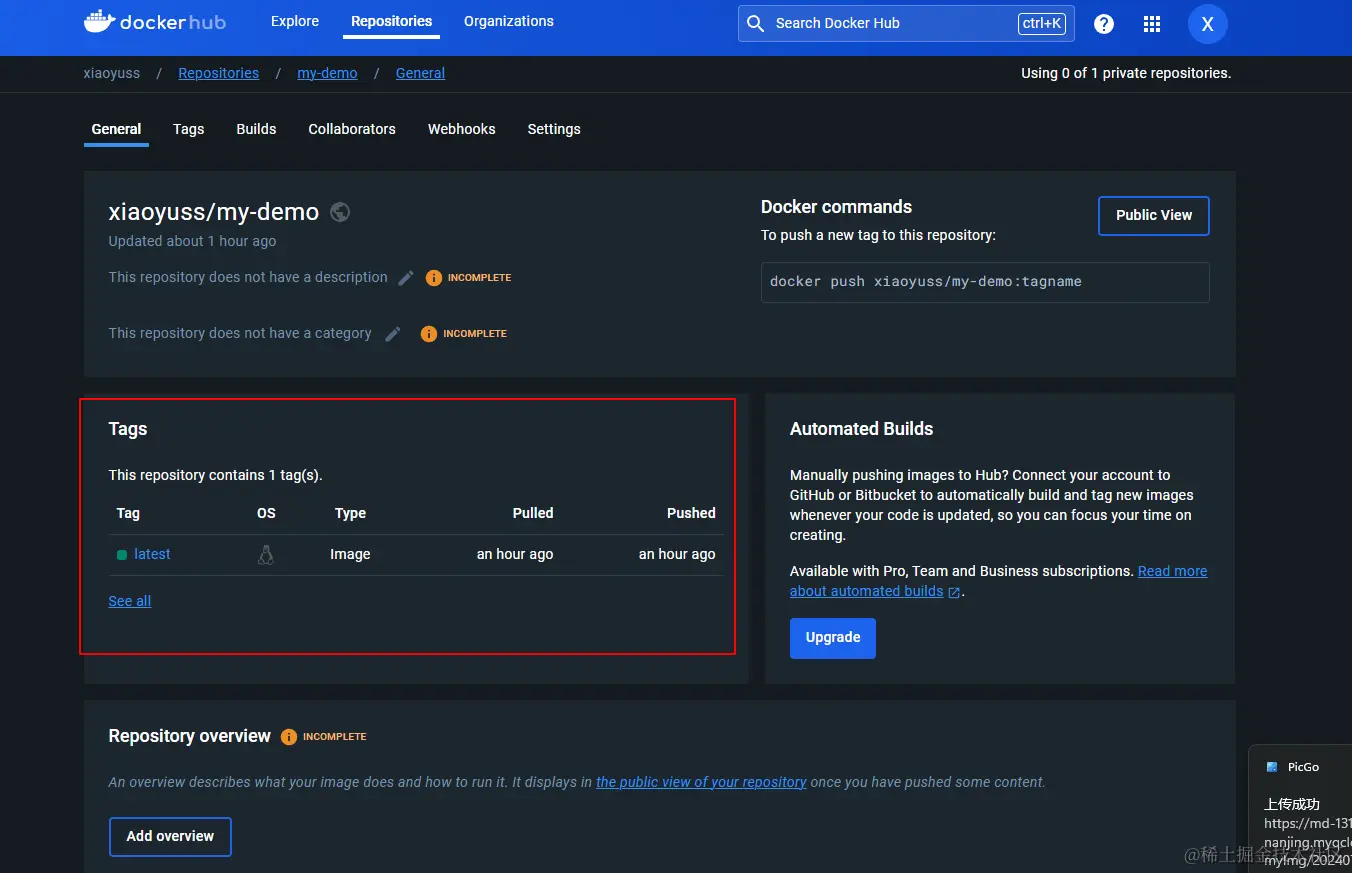Switch to the Webhooks tab
Viewport: 1352px width, 873px height.
pos(462,129)
